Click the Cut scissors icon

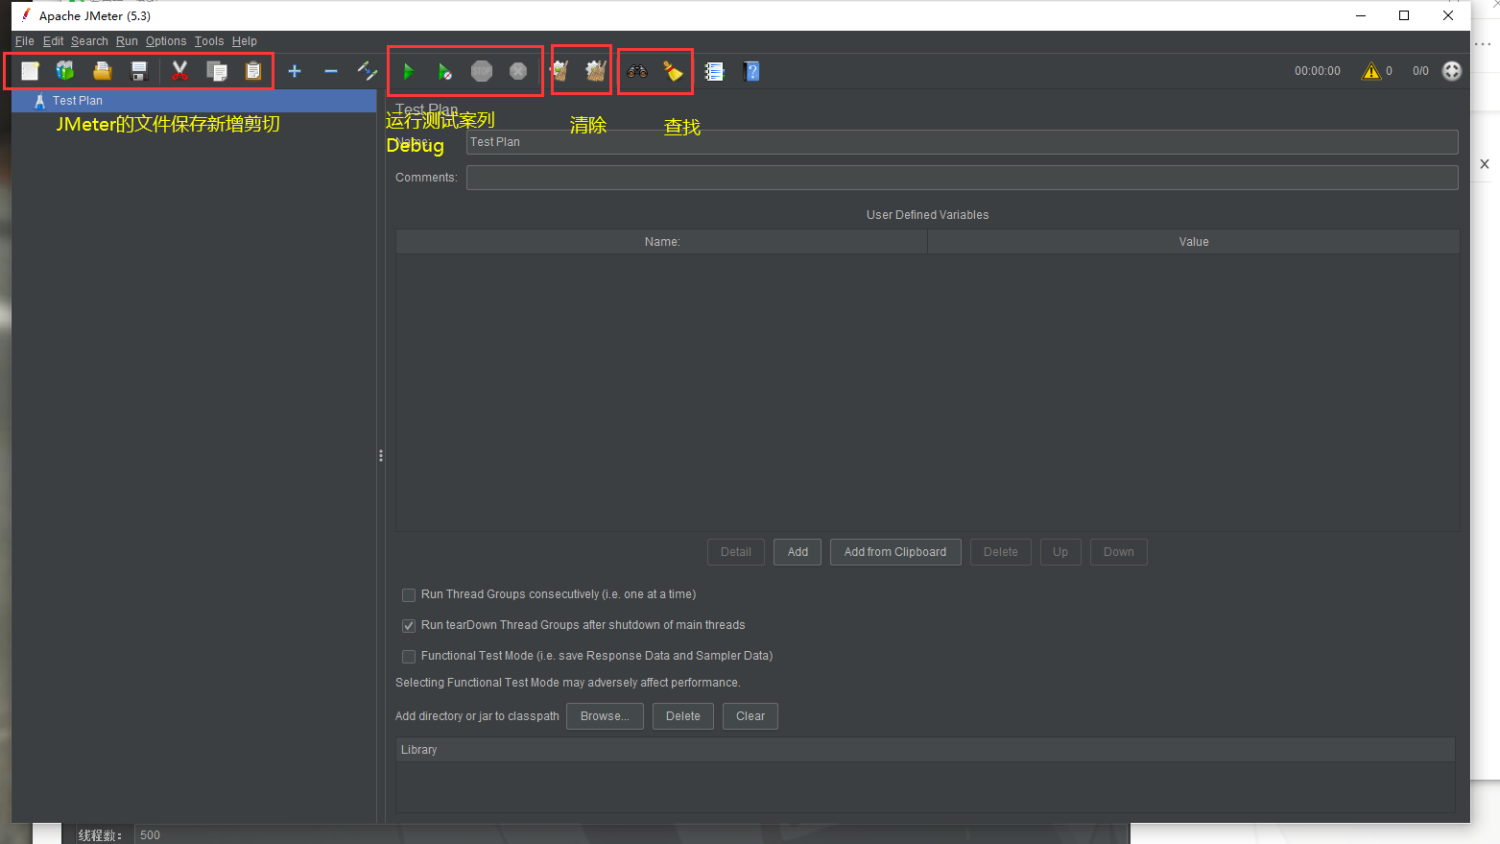pyautogui.click(x=180, y=71)
